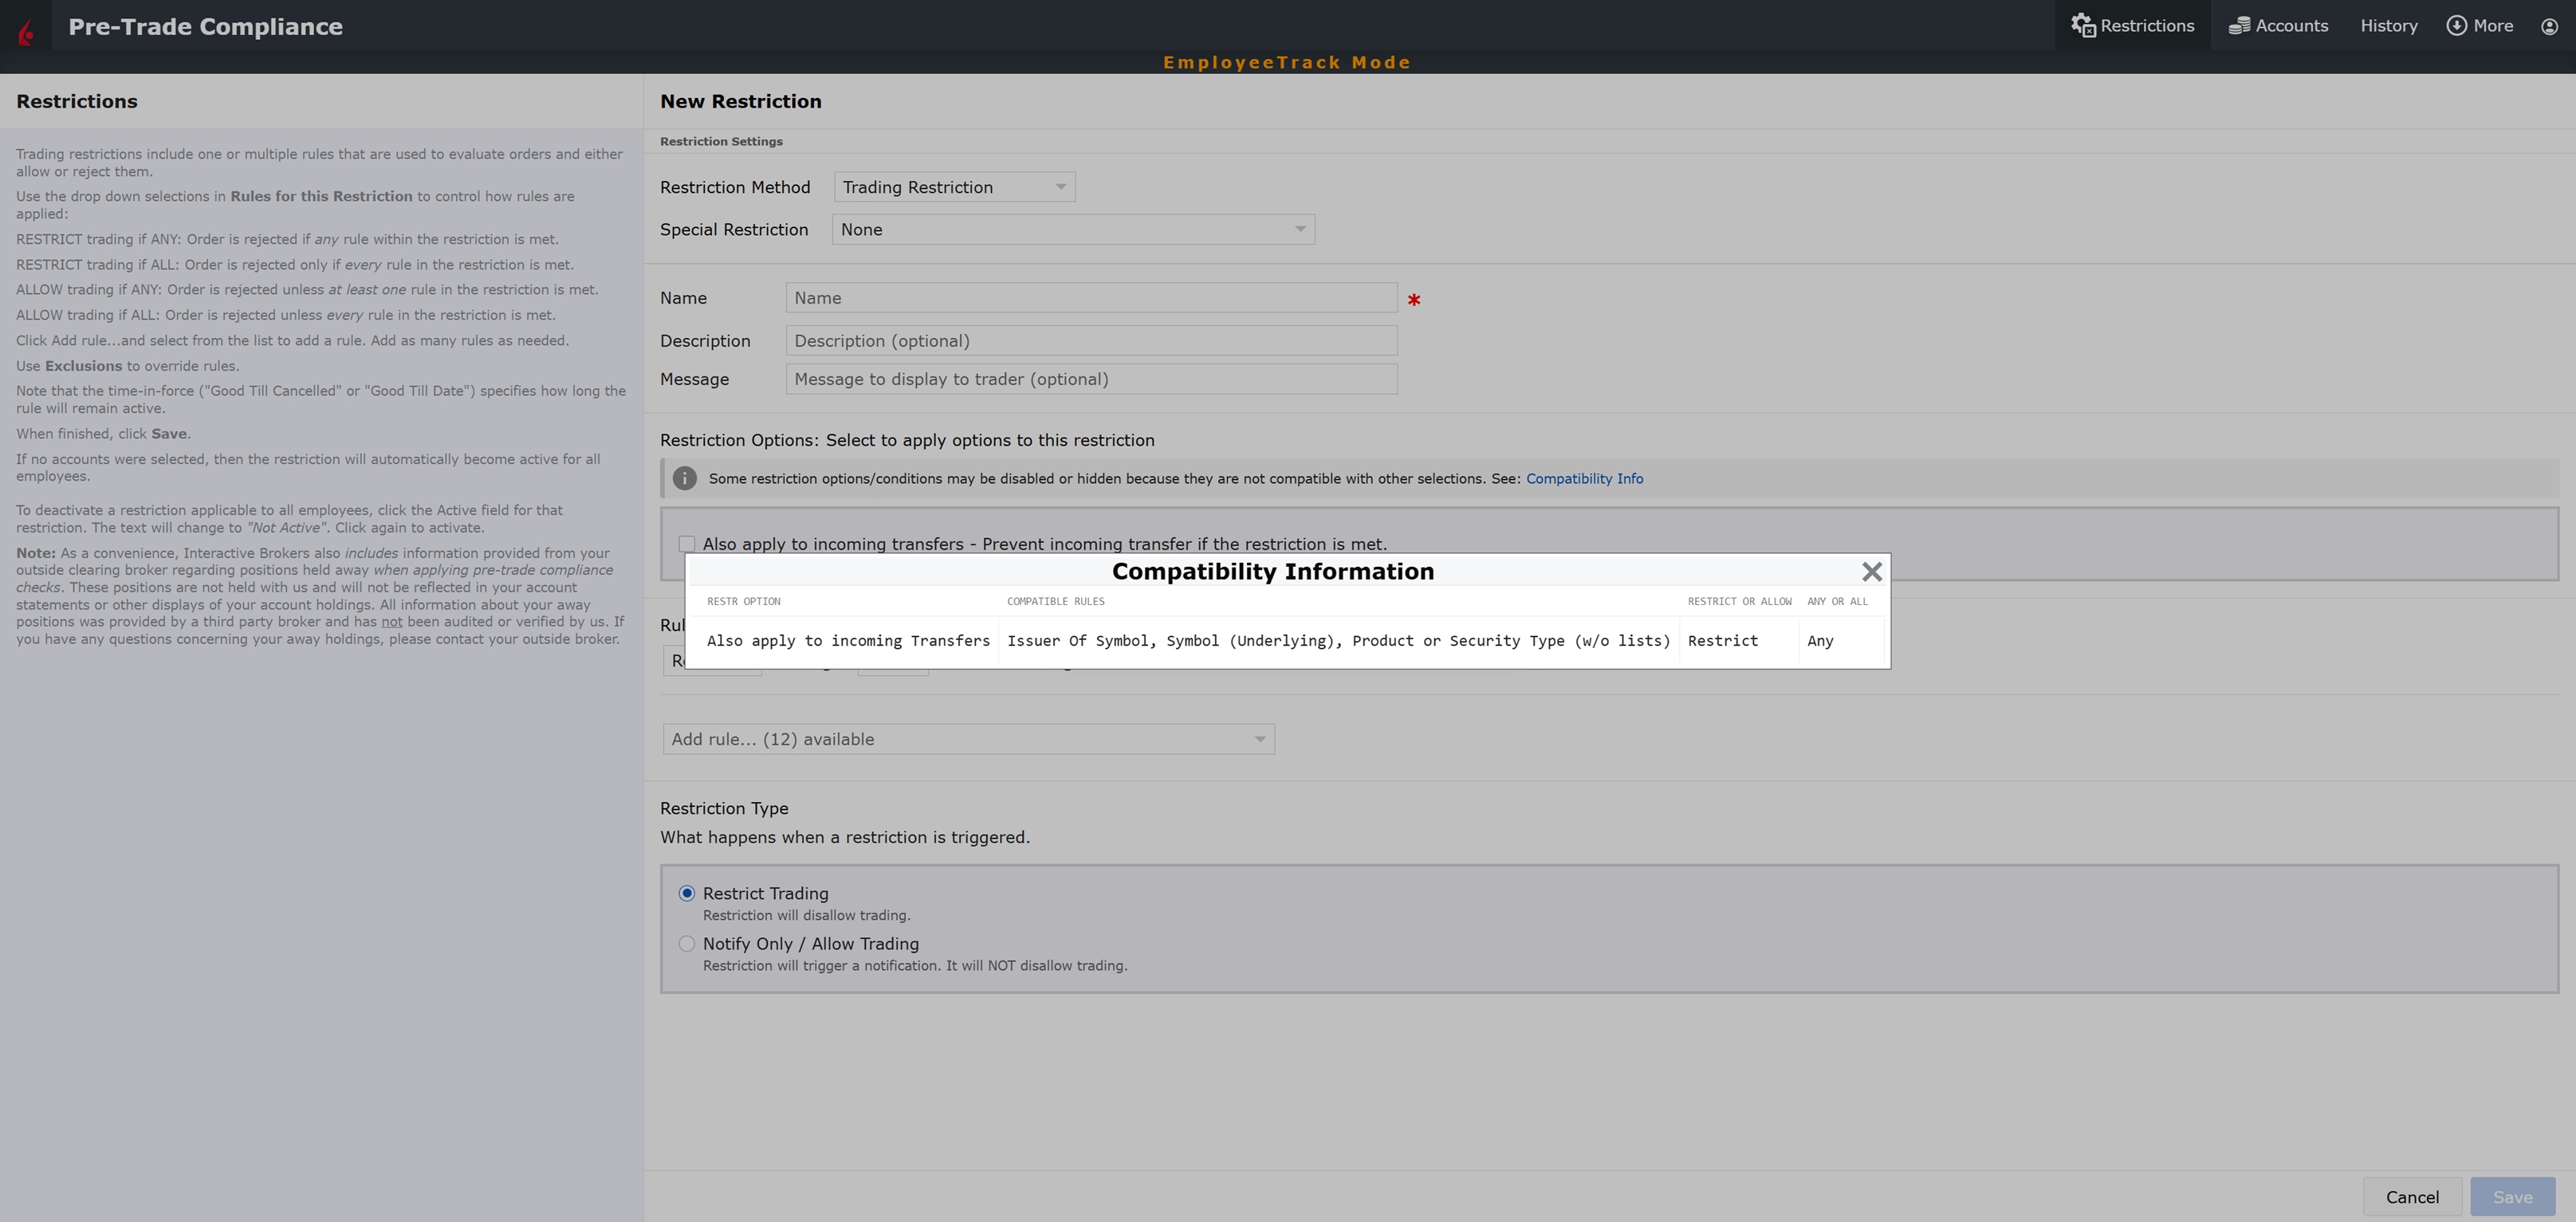This screenshot has height=1222, width=2576.
Task: Close the Compatibility Information popup
Action: pos(1871,571)
